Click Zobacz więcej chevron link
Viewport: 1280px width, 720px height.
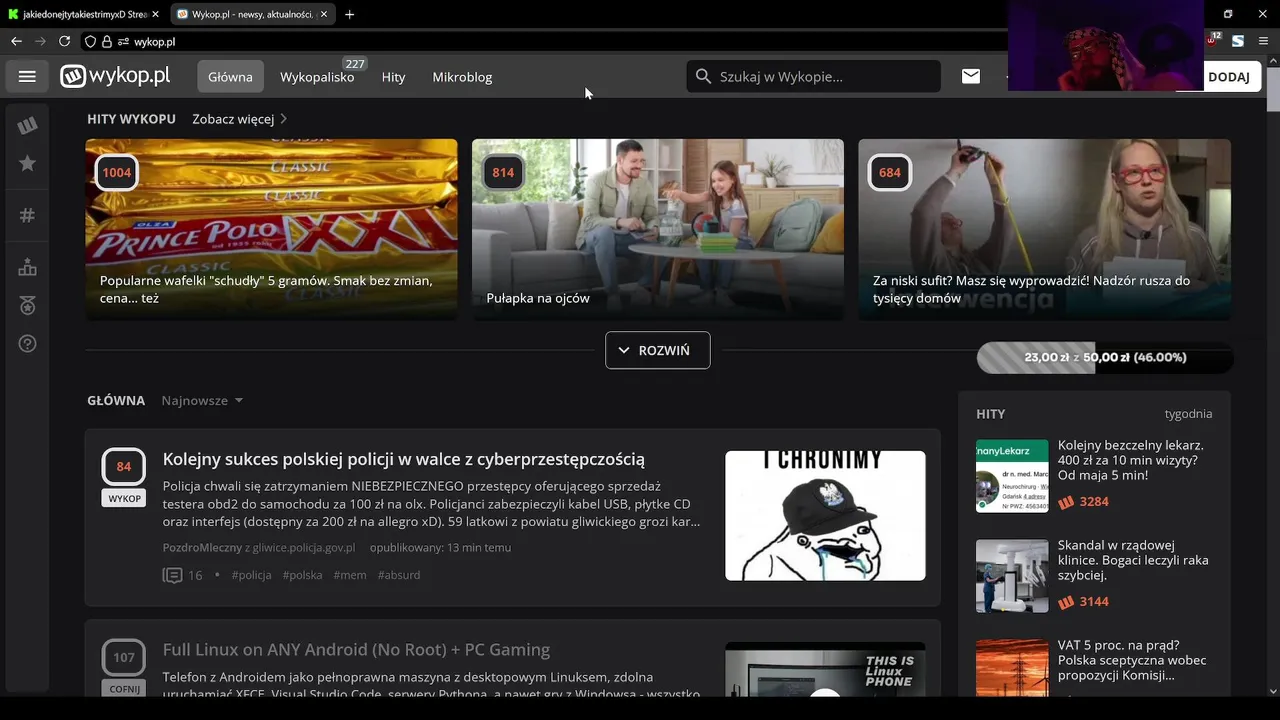click(240, 118)
